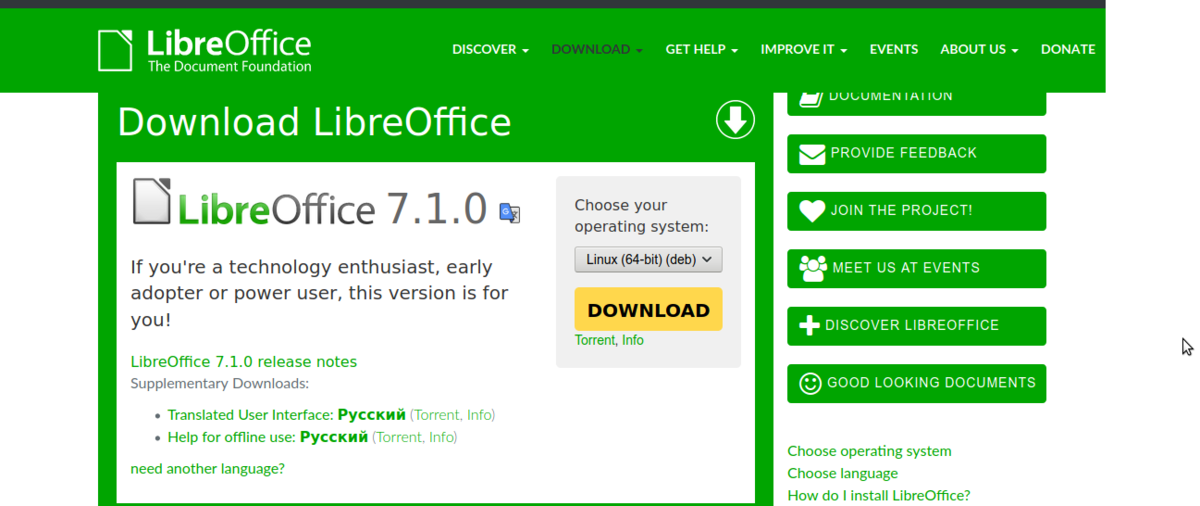Screen dimensions: 1200x506
Task: Click Info link for Translated User Interface
Action: click(x=479, y=414)
